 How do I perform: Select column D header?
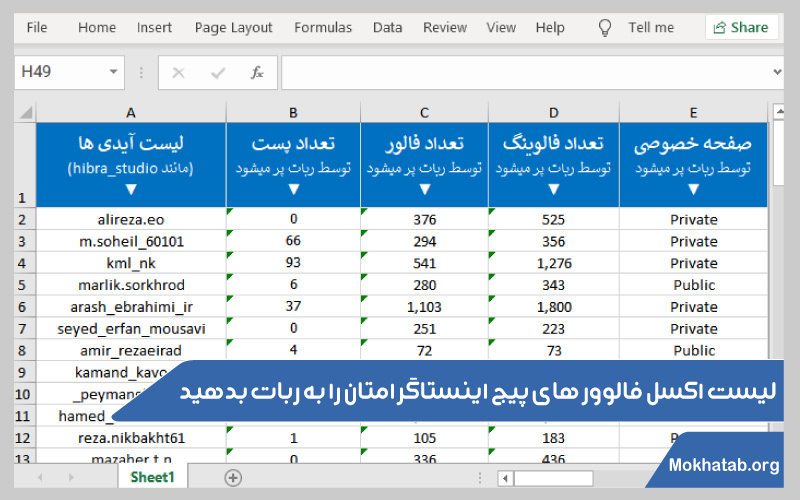pyautogui.click(x=554, y=112)
